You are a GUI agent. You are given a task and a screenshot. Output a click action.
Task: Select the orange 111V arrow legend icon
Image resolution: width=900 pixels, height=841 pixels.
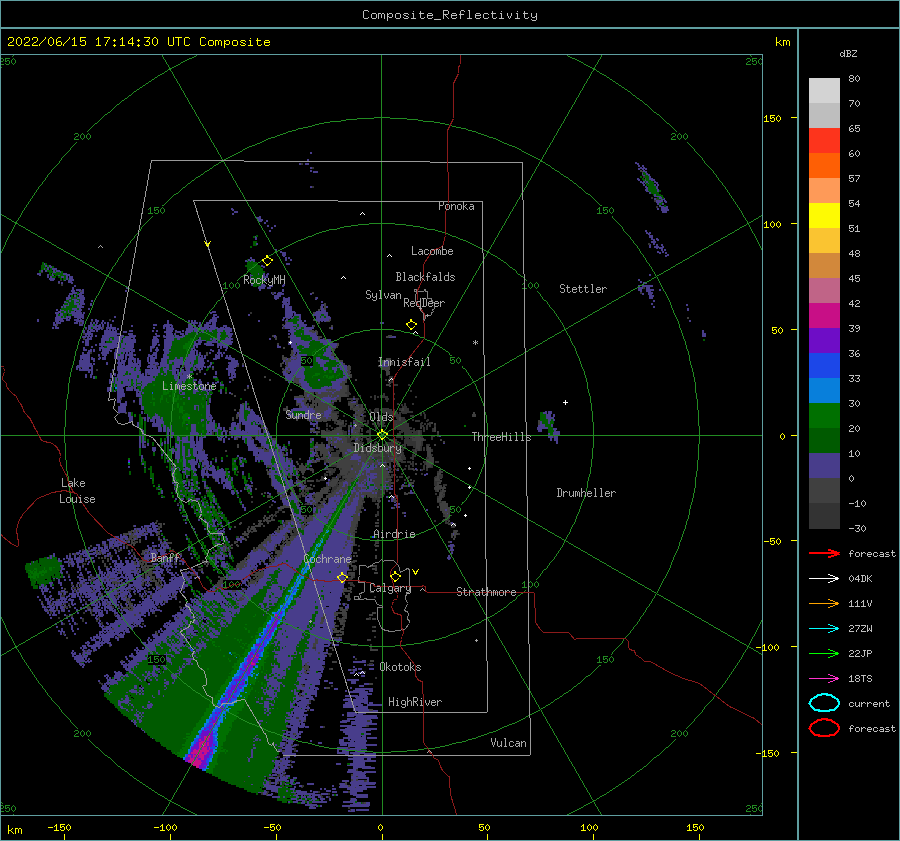click(x=824, y=603)
